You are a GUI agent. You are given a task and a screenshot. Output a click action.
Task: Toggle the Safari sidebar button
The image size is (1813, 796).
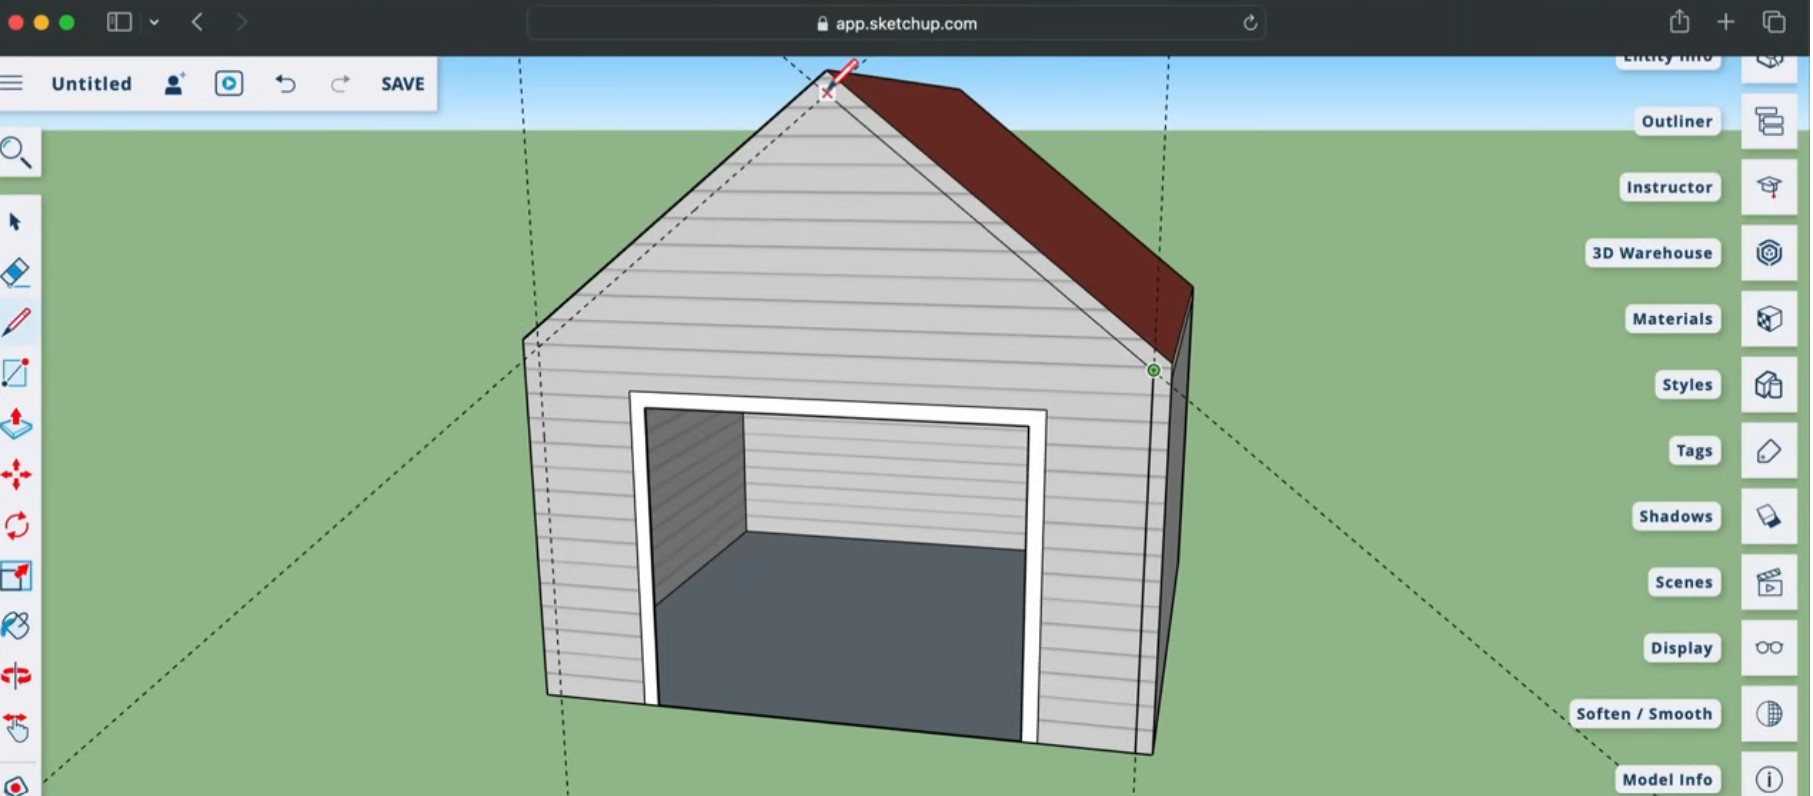point(119,22)
